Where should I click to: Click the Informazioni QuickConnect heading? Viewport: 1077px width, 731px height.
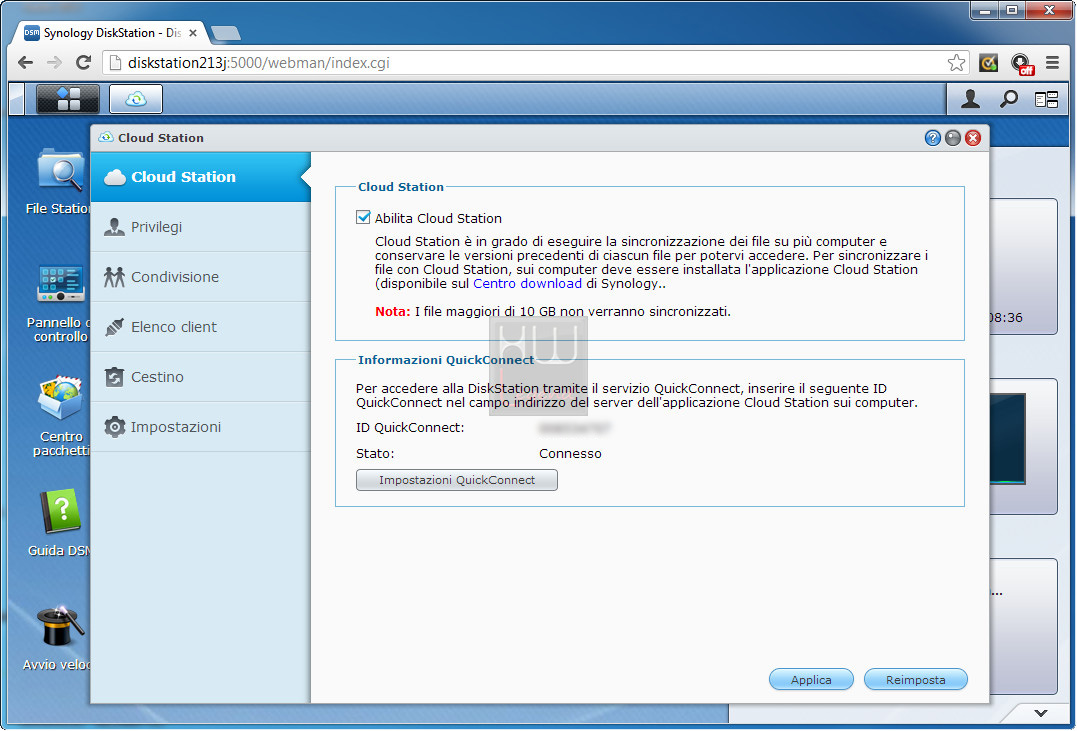(446, 359)
